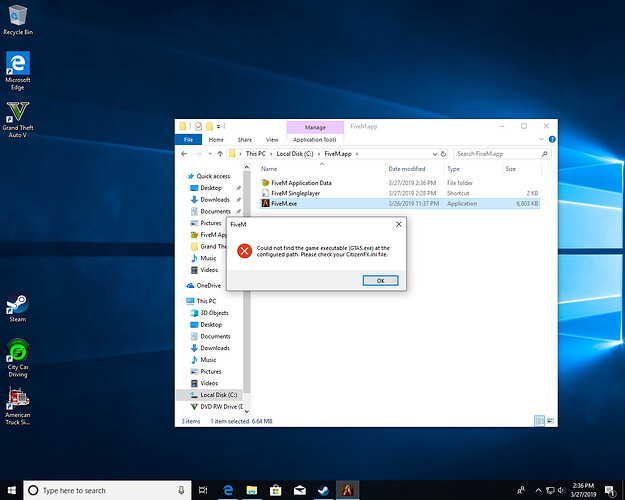Select the FiveM.exe file row
This screenshot has width=625, height=500.
point(285,203)
